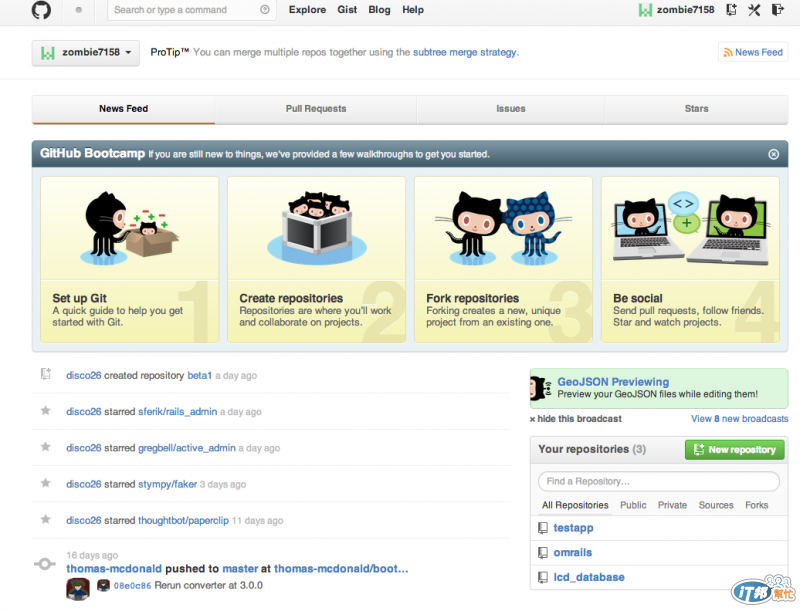The image size is (800, 611).
Task: View 8 new broadcasts
Action: pyautogui.click(x=739, y=419)
